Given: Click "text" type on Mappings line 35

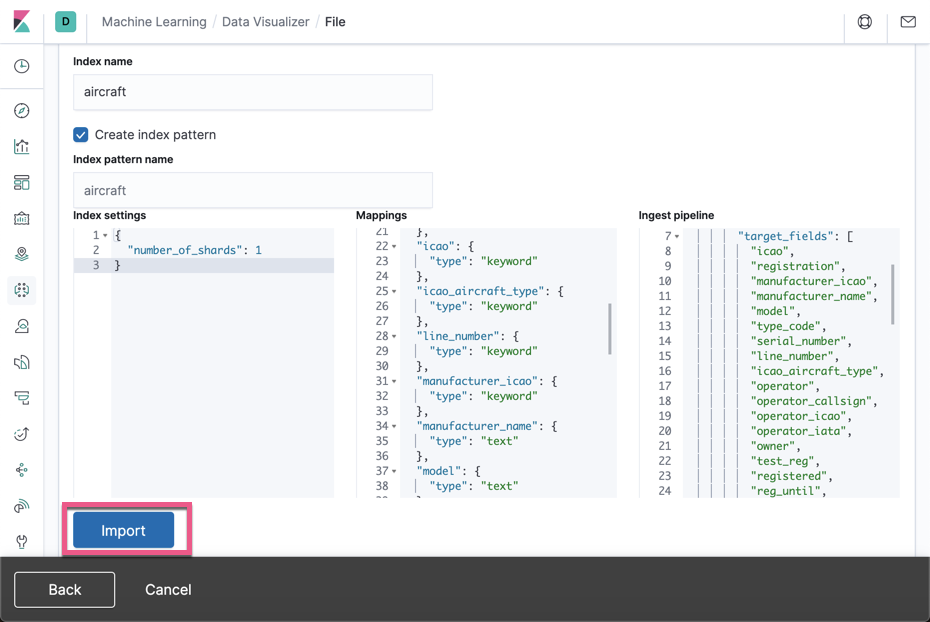Looking at the screenshot, I should tap(499, 441).
